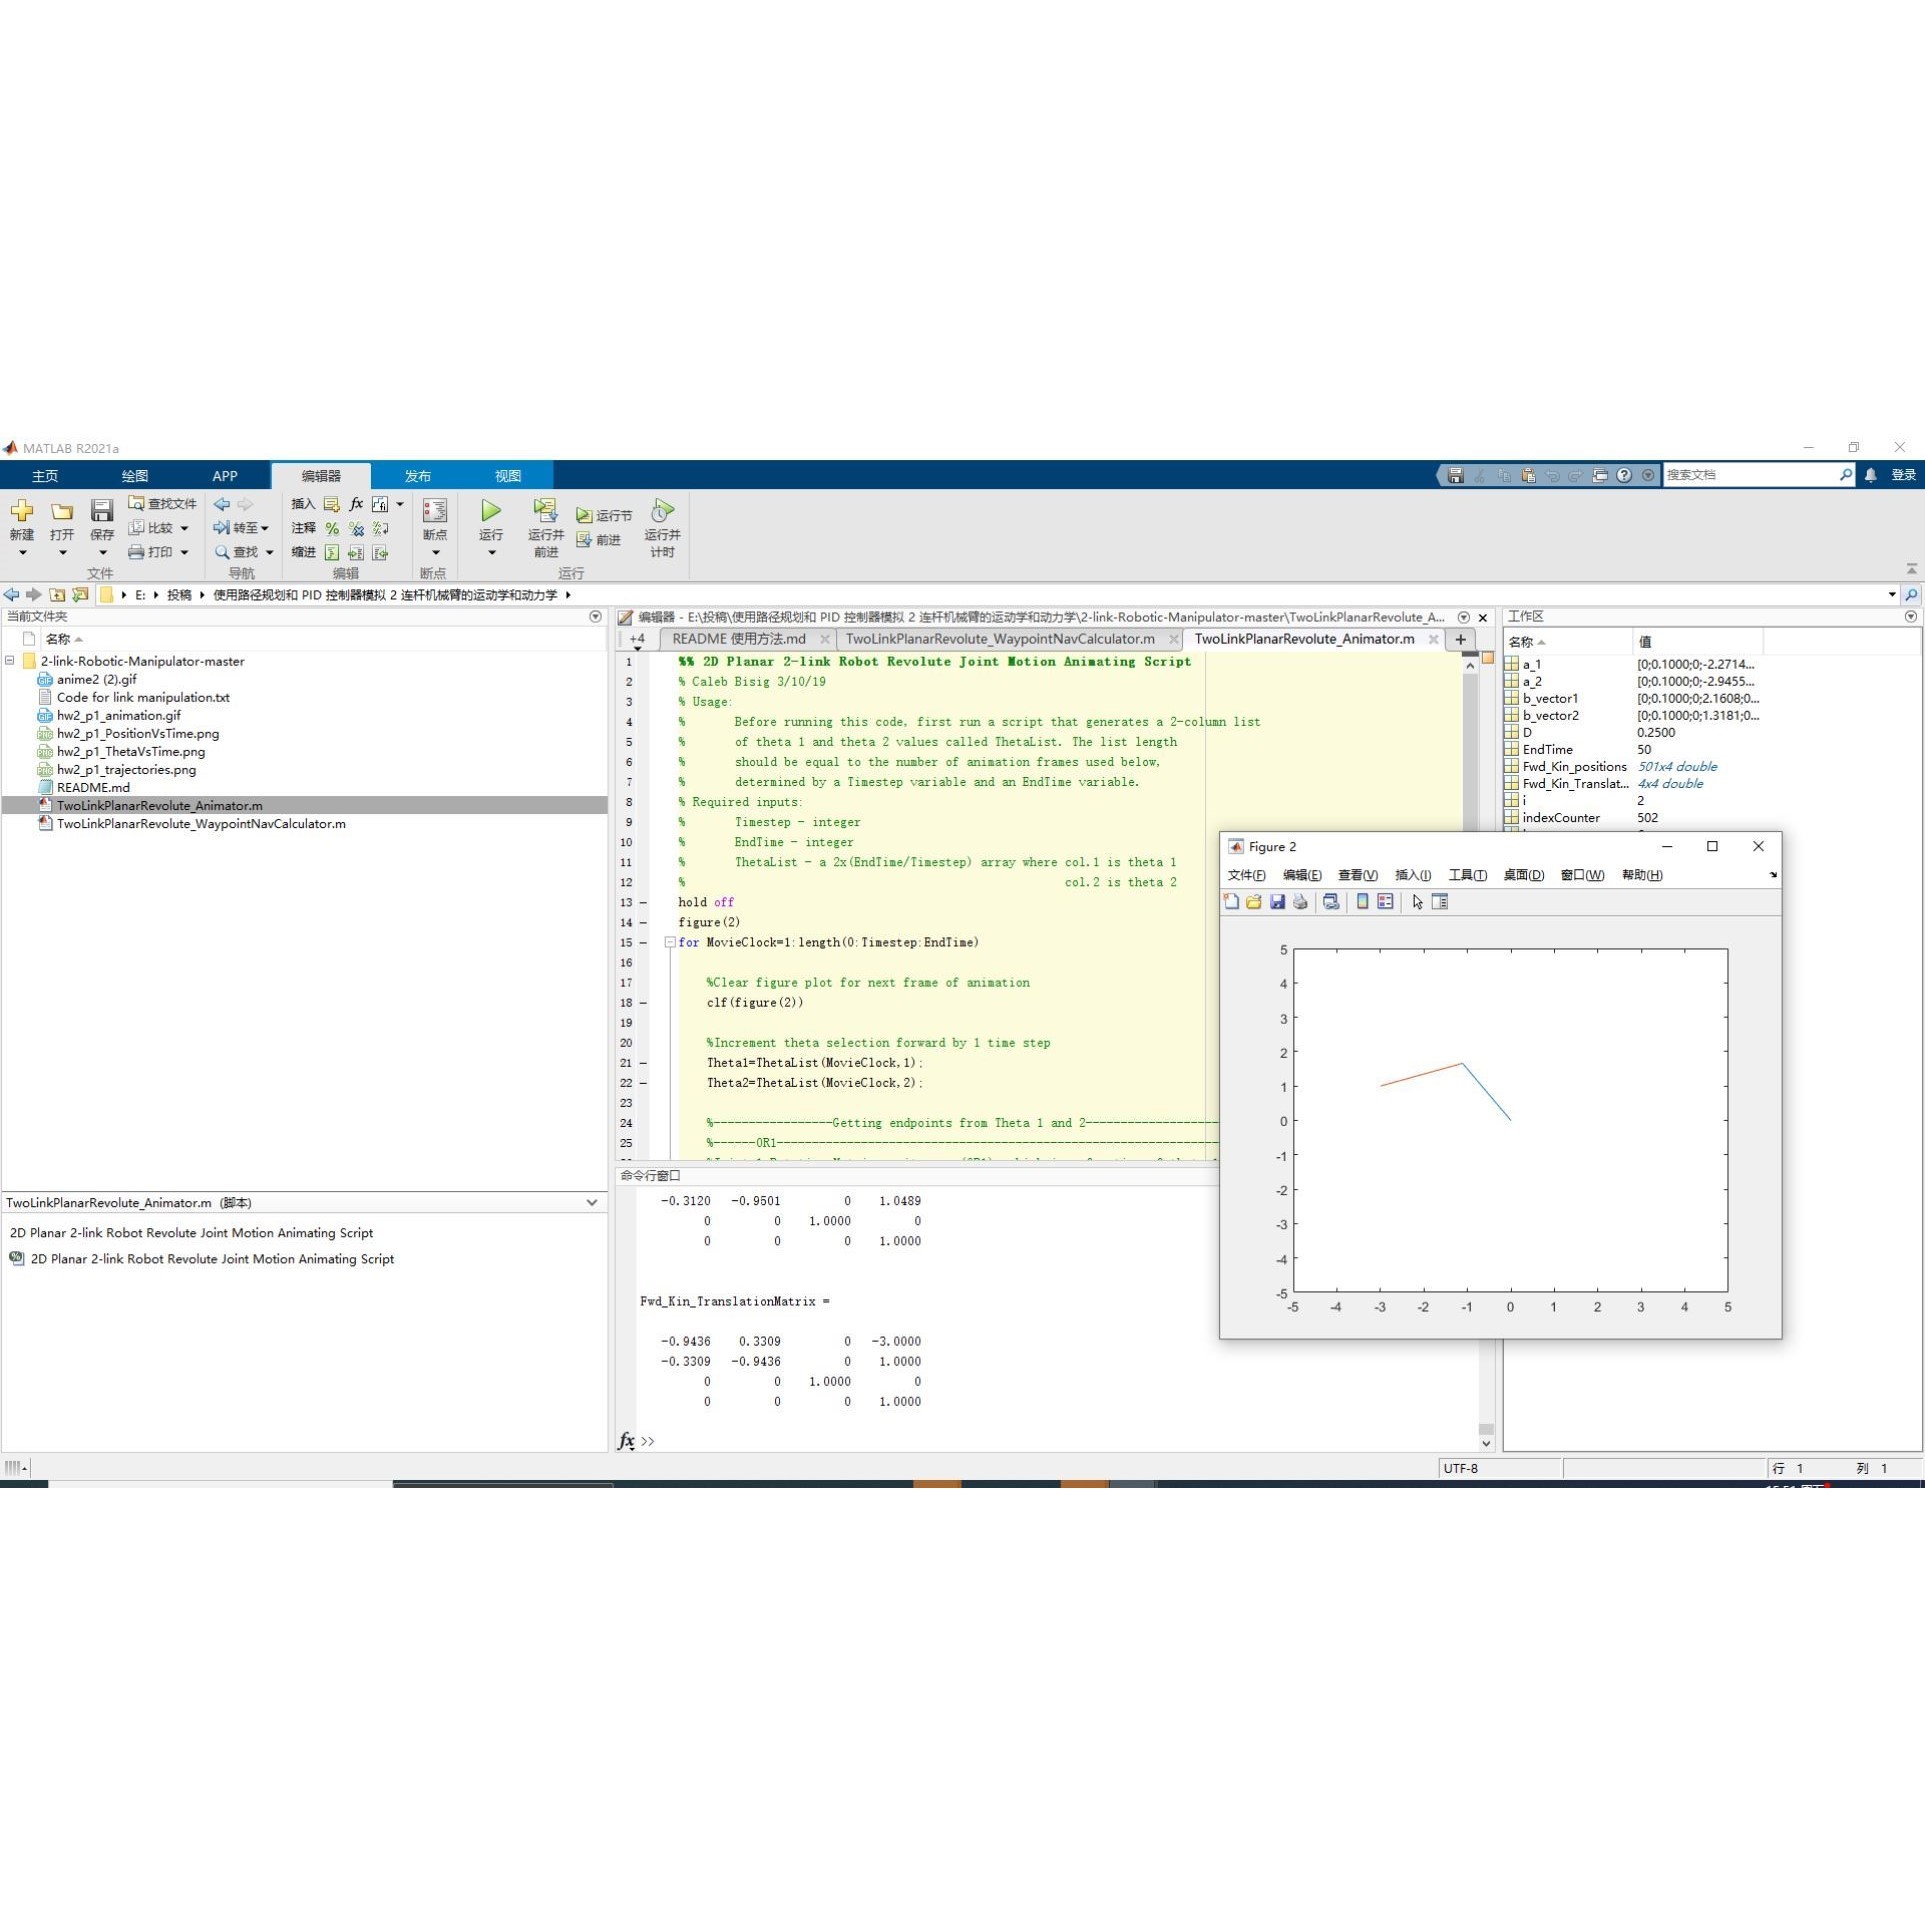This screenshot has width=1925, height=1925.
Task: Click the notification bell icon
Action: point(1870,475)
